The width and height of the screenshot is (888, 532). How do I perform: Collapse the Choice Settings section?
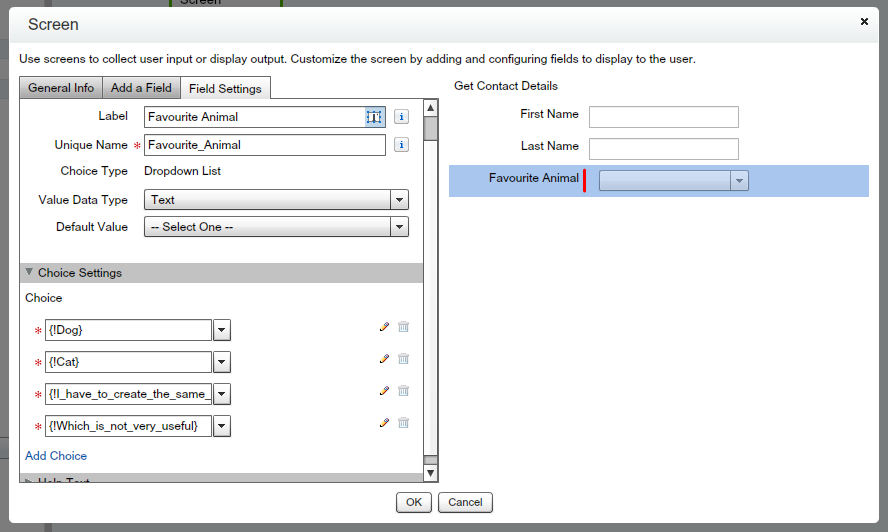tap(30, 273)
